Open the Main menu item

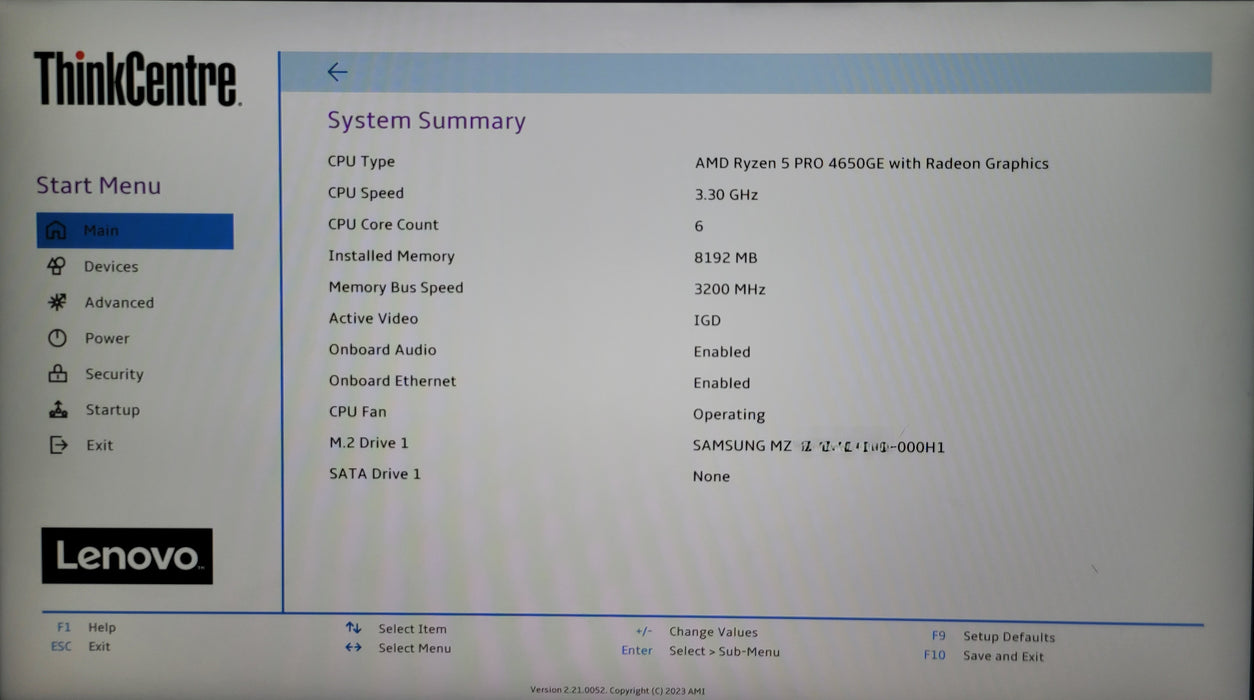click(x=135, y=231)
